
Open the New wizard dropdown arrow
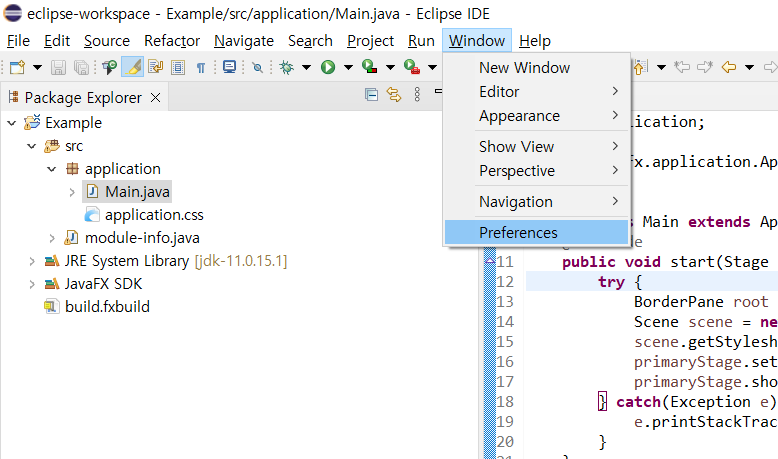(37, 67)
